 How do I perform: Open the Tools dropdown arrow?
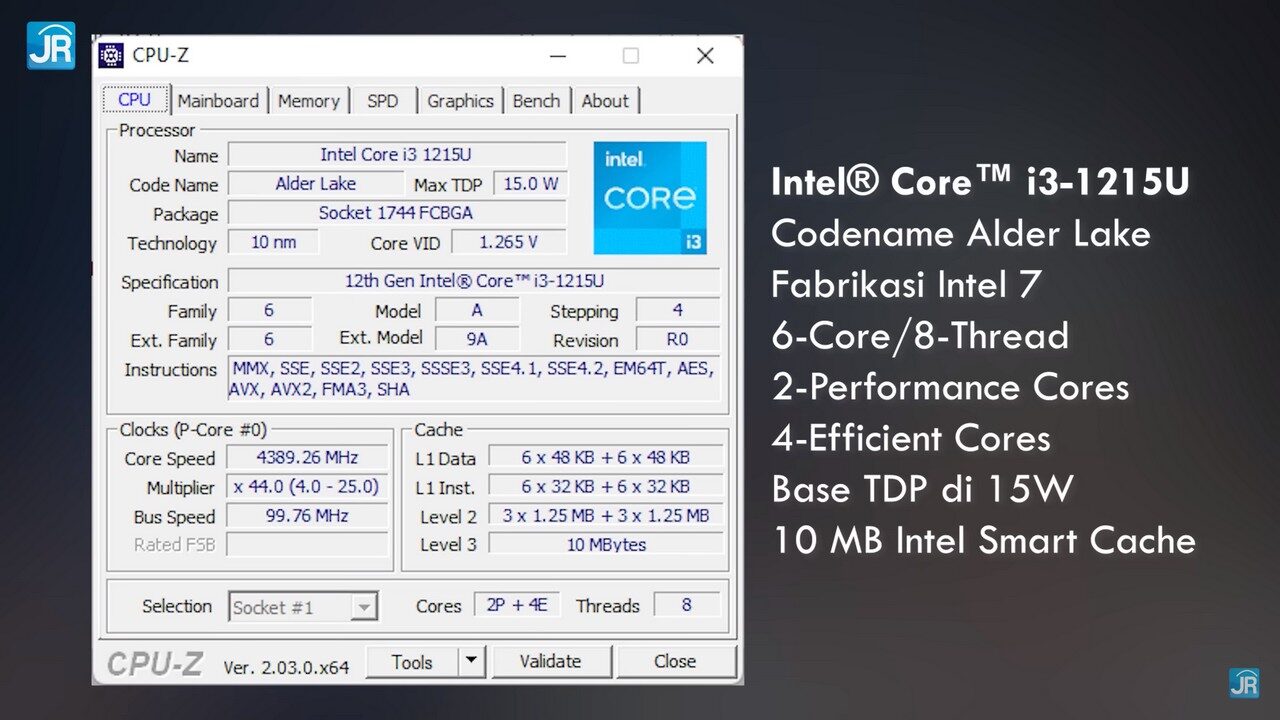point(472,661)
